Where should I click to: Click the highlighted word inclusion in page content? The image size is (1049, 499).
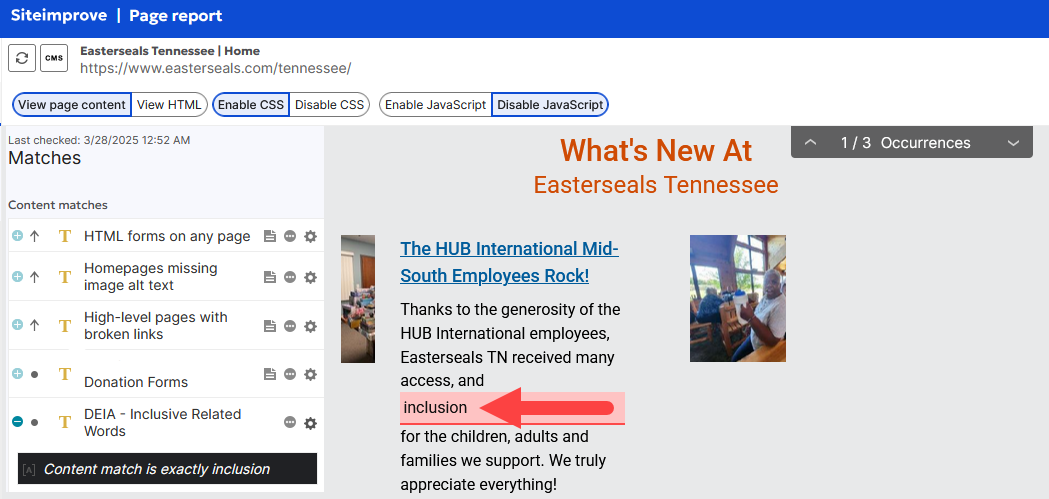[x=436, y=407]
